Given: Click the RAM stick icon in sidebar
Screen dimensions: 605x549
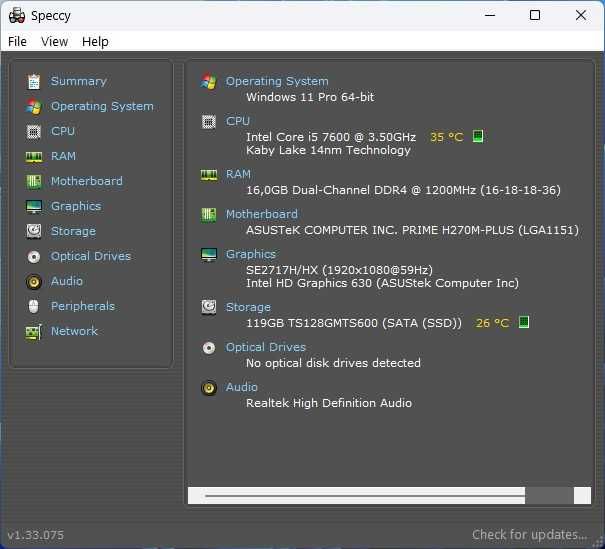Looking at the screenshot, I should [34, 157].
